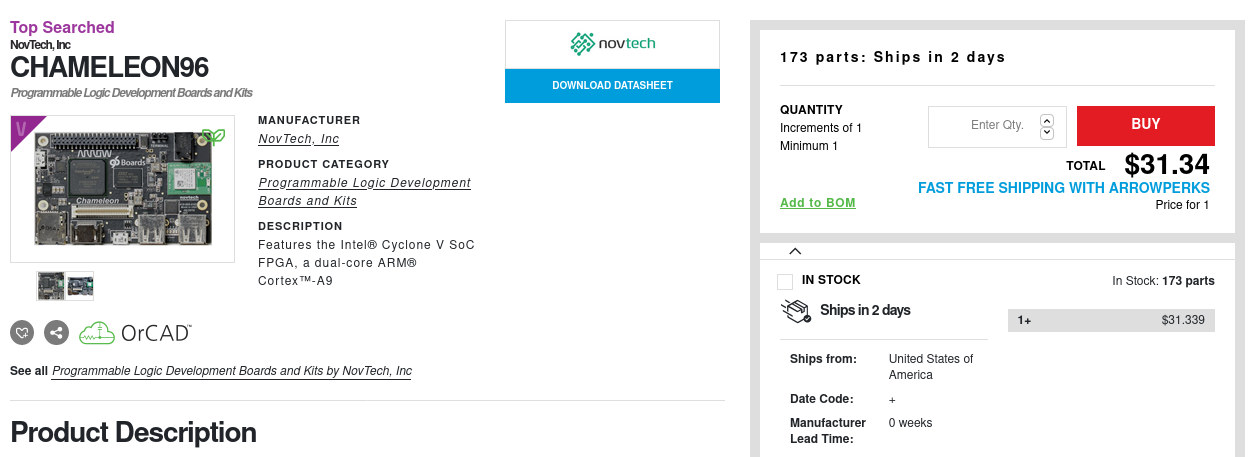
Task: Click the red BUY button
Action: 1145,125
